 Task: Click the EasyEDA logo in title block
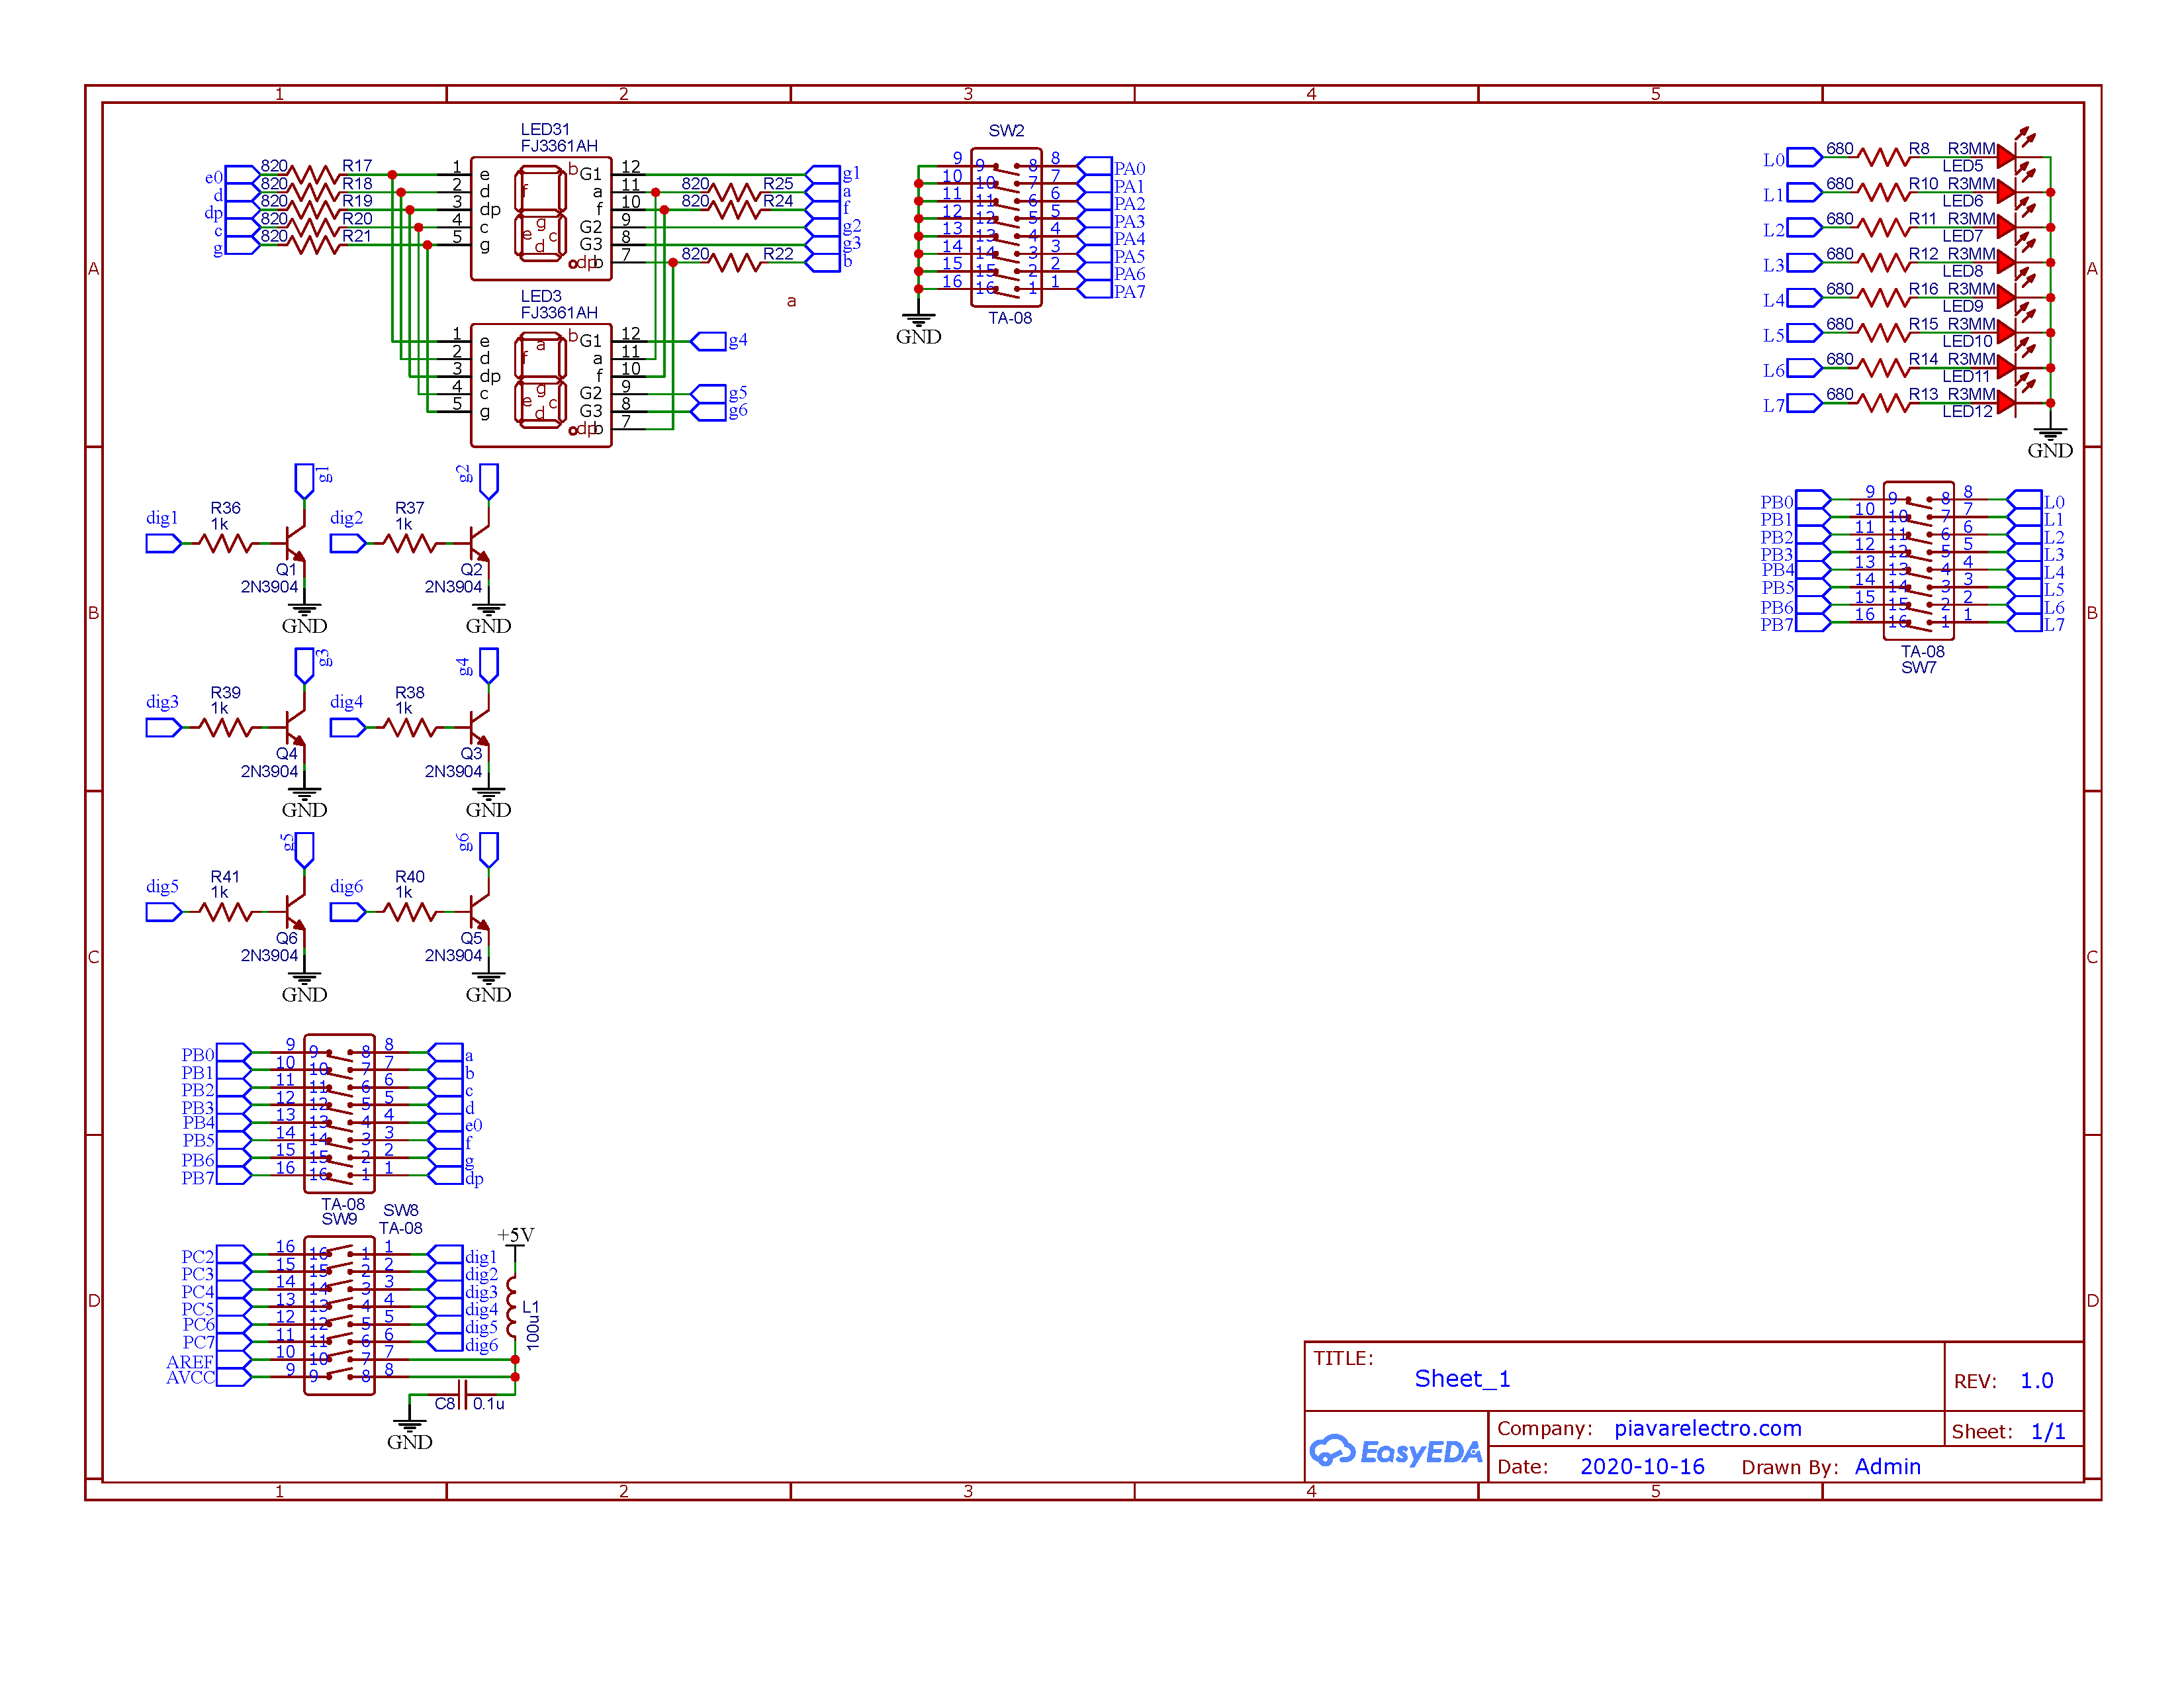point(1396,1451)
